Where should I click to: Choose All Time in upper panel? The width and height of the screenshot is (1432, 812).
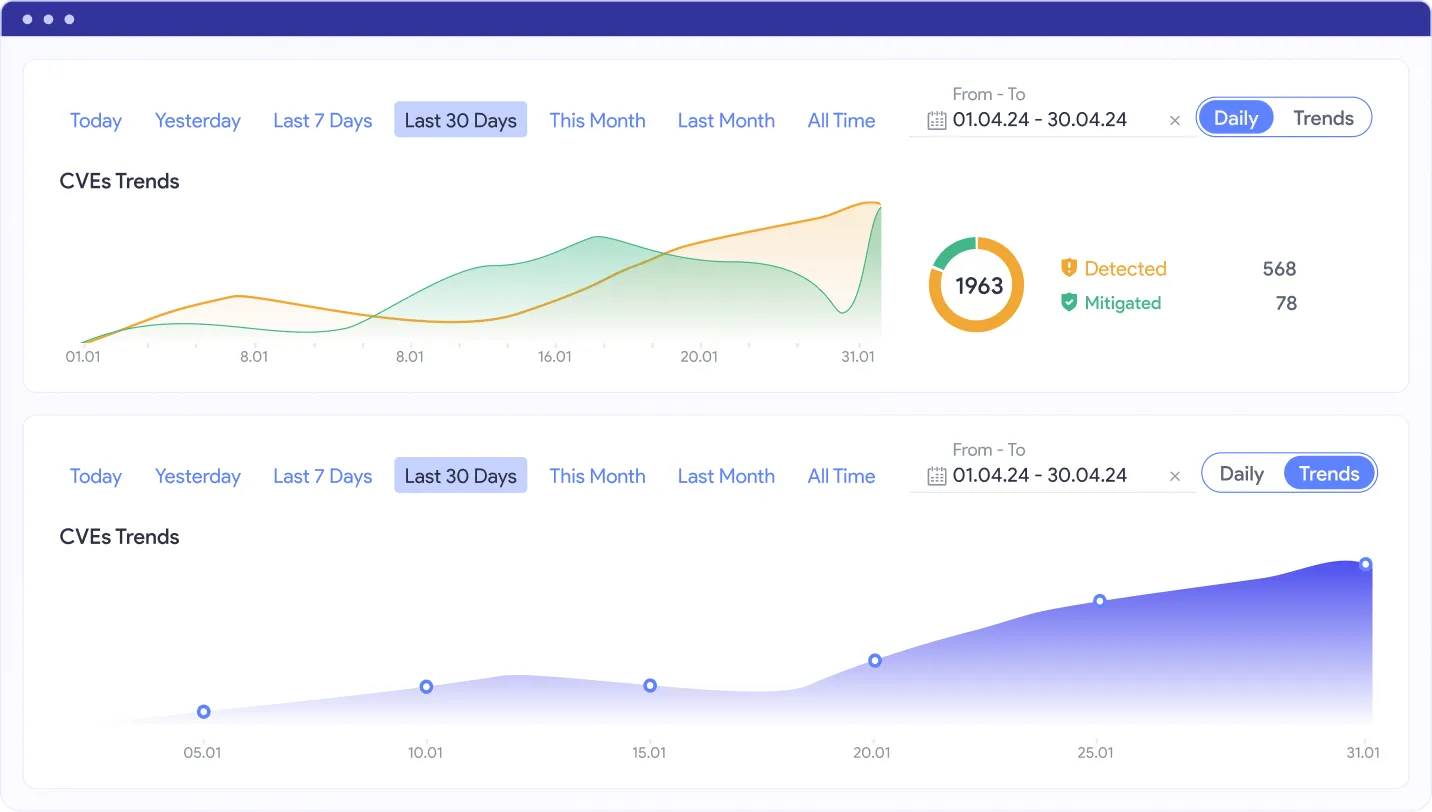tap(842, 121)
